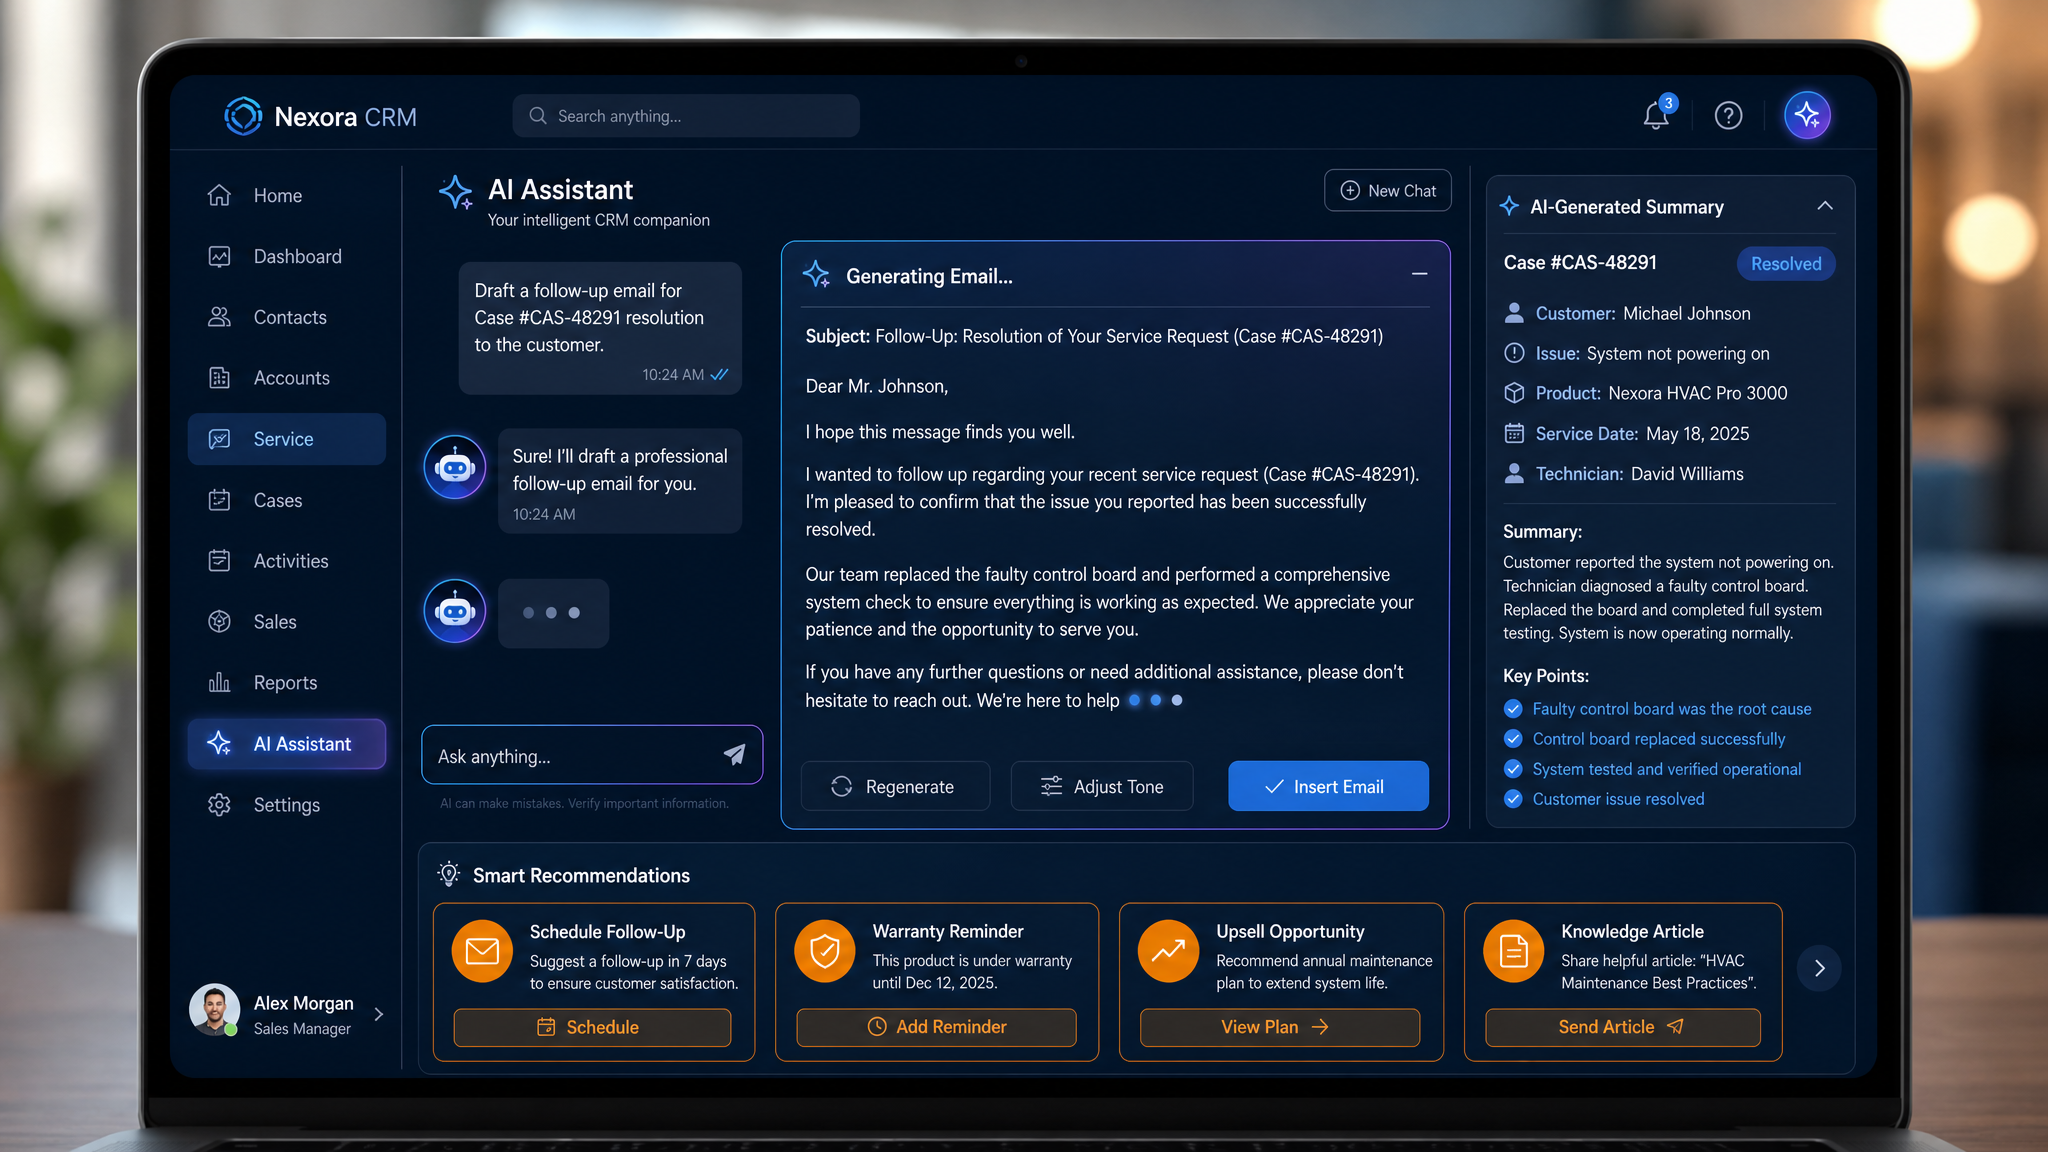Click the email Subject line
The image size is (2048, 1152).
coord(1094,336)
